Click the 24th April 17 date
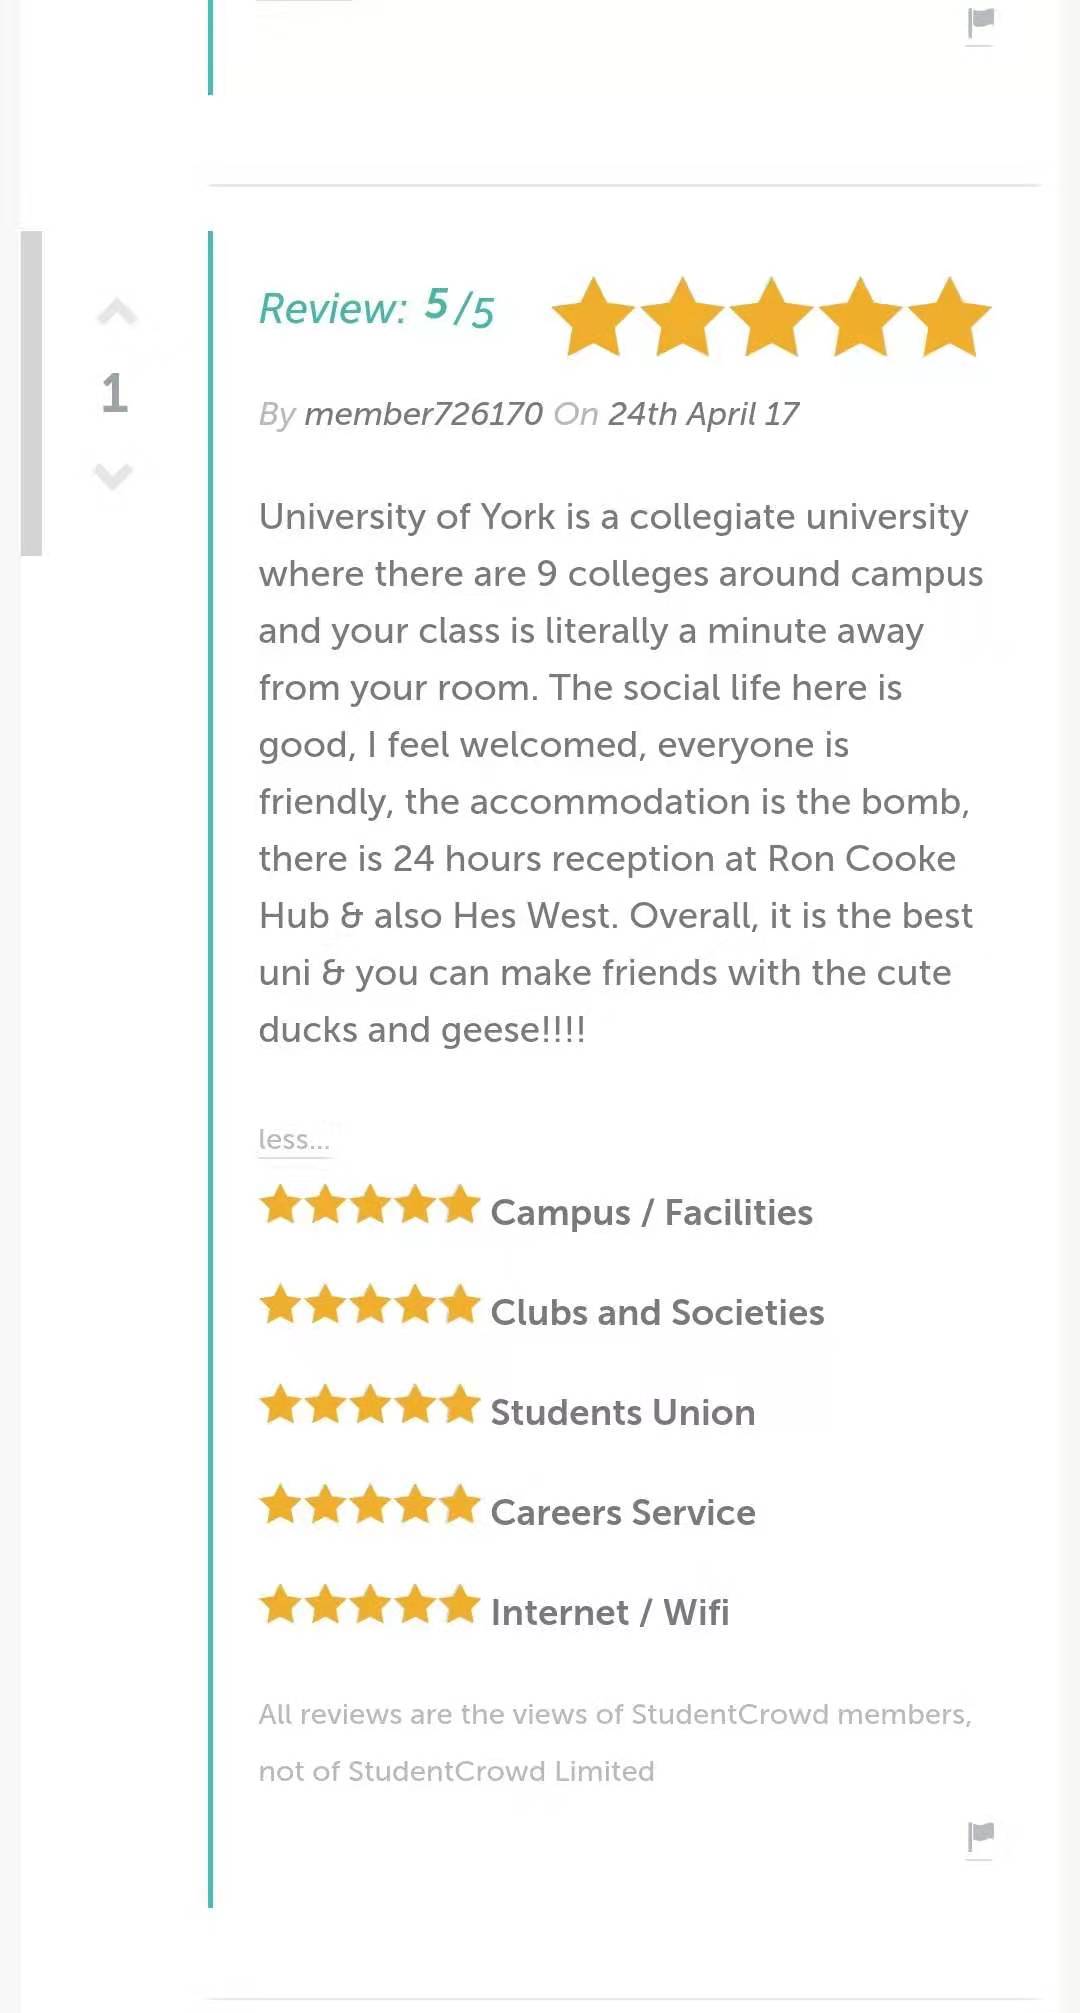Image resolution: width=1080 pixels, height=2013 pixels. [x=703, y=414]
